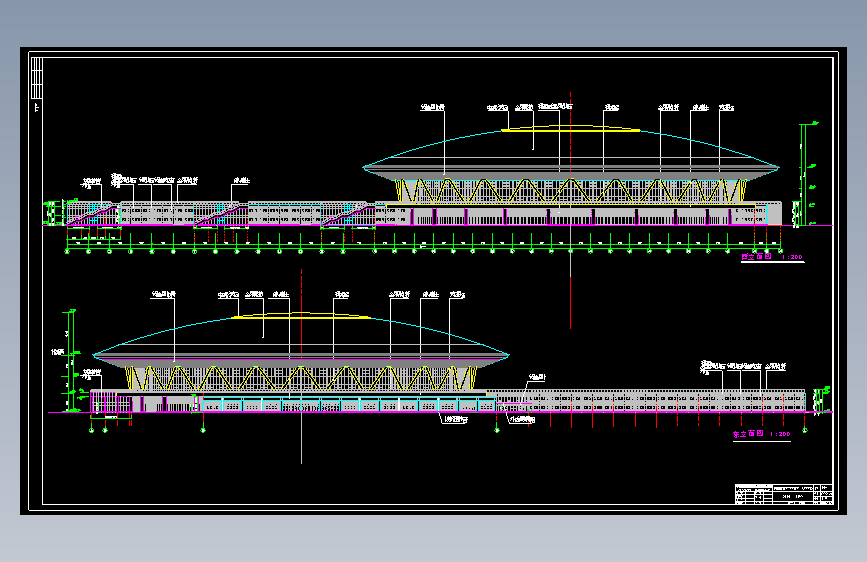Select the narrow revision grid on the sheet border
Screen dimensions: 867x562
point(36,78)
